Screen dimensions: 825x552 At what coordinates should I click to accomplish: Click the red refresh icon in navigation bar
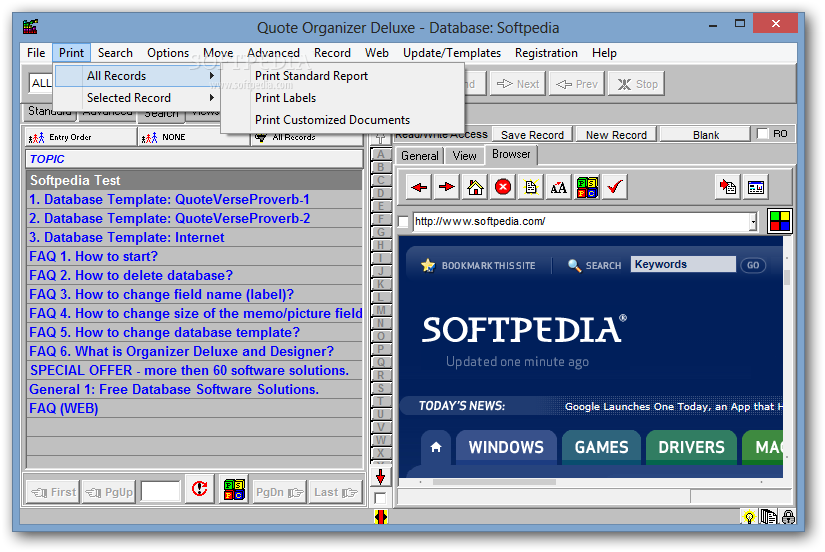(x=199, y=490)
